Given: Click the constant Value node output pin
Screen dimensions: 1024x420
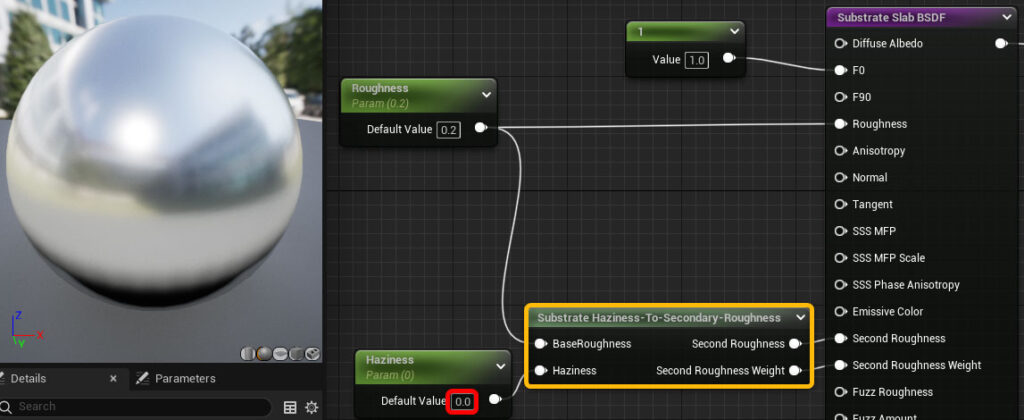Looking at the screenshot, I should 729,59.
